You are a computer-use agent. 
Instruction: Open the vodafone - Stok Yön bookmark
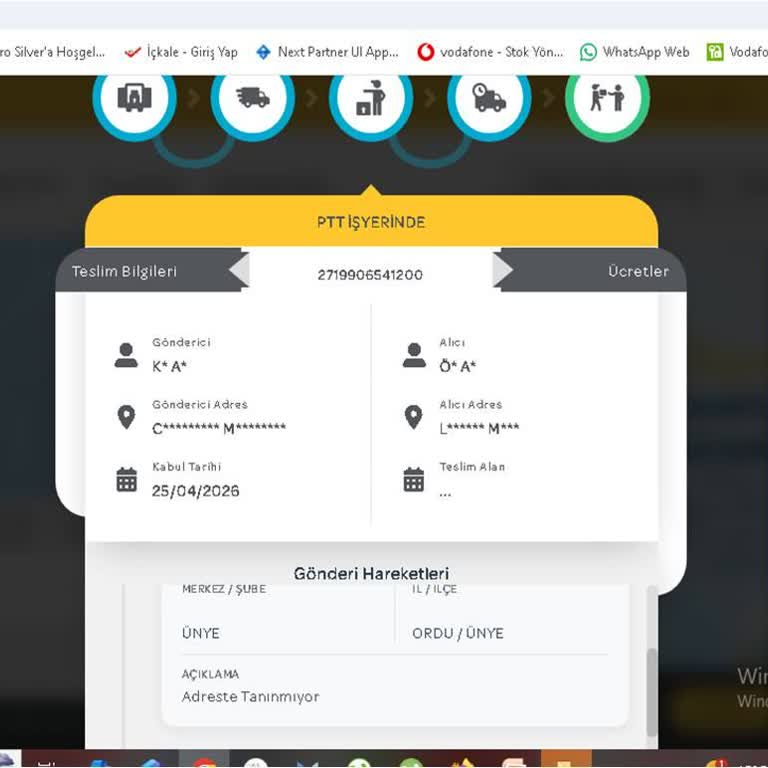click(x=490, y=52)
